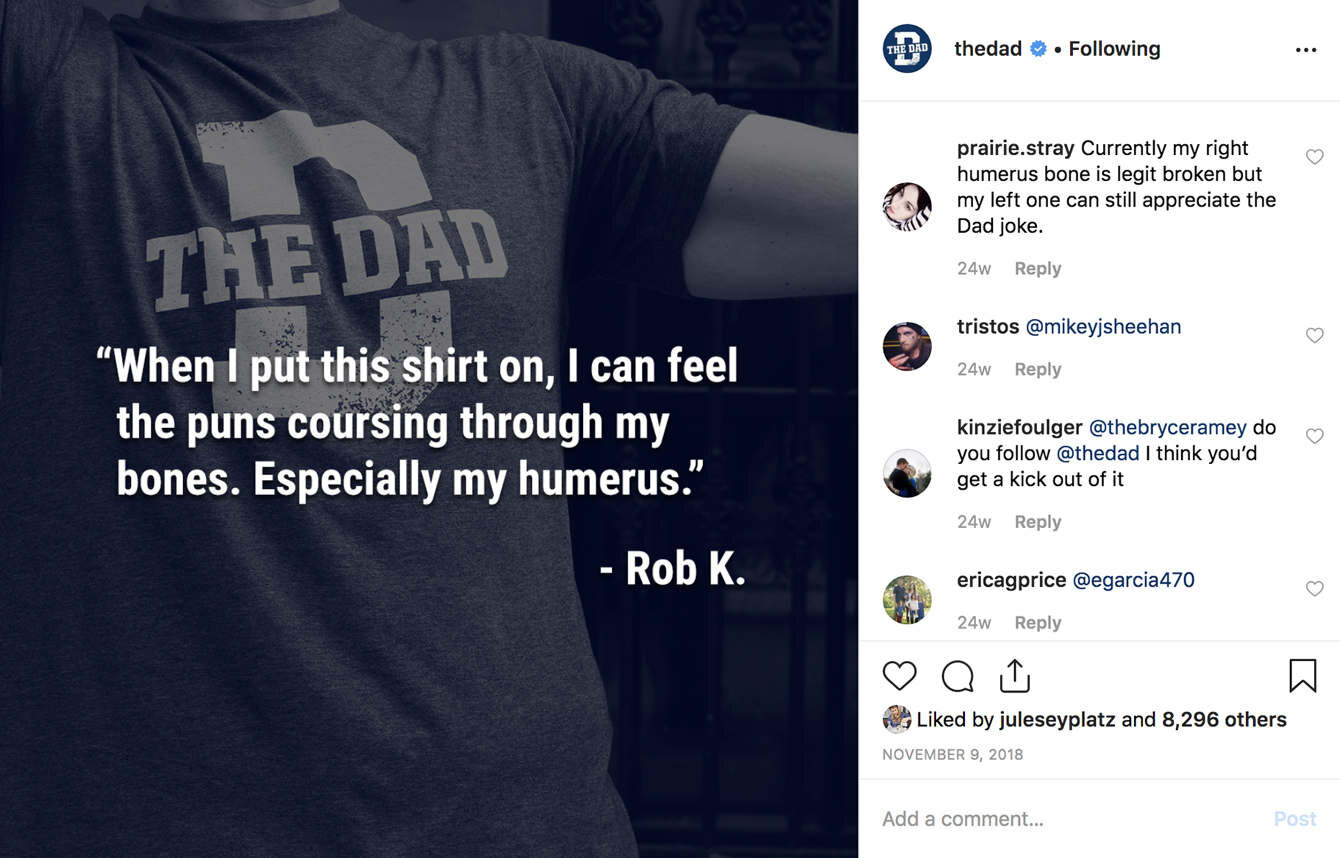Open the @egarcia470 mention link

pyautogui.click(x=1133, y=580)
